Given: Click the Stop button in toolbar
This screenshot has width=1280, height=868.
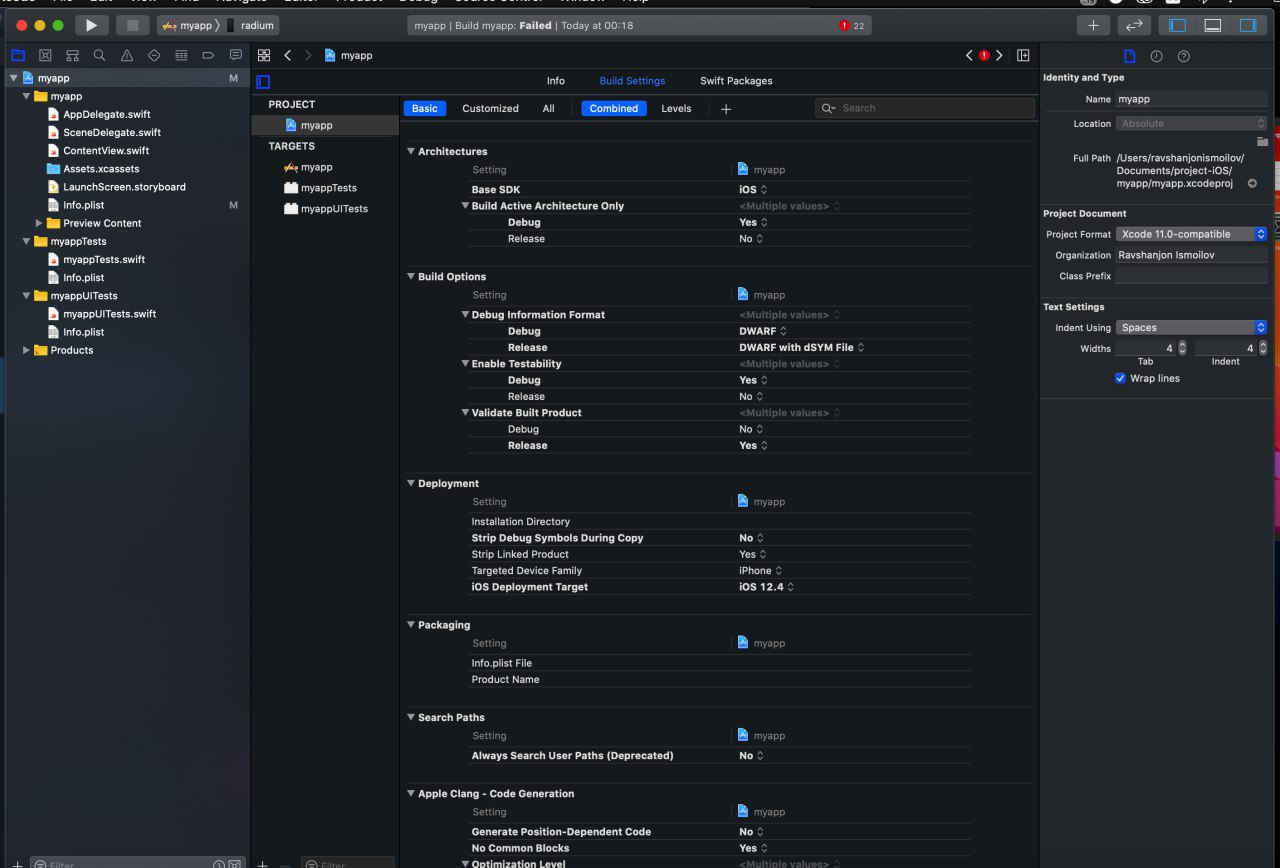Looking at the screenshot, I should point(132,25).
